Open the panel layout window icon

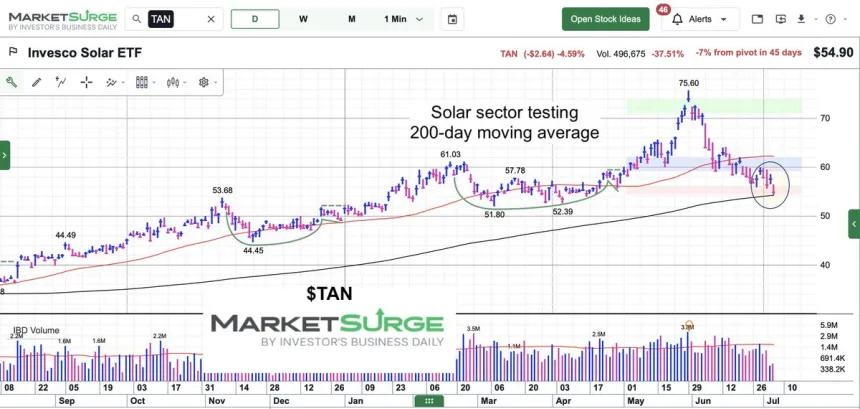pos(757,19)
